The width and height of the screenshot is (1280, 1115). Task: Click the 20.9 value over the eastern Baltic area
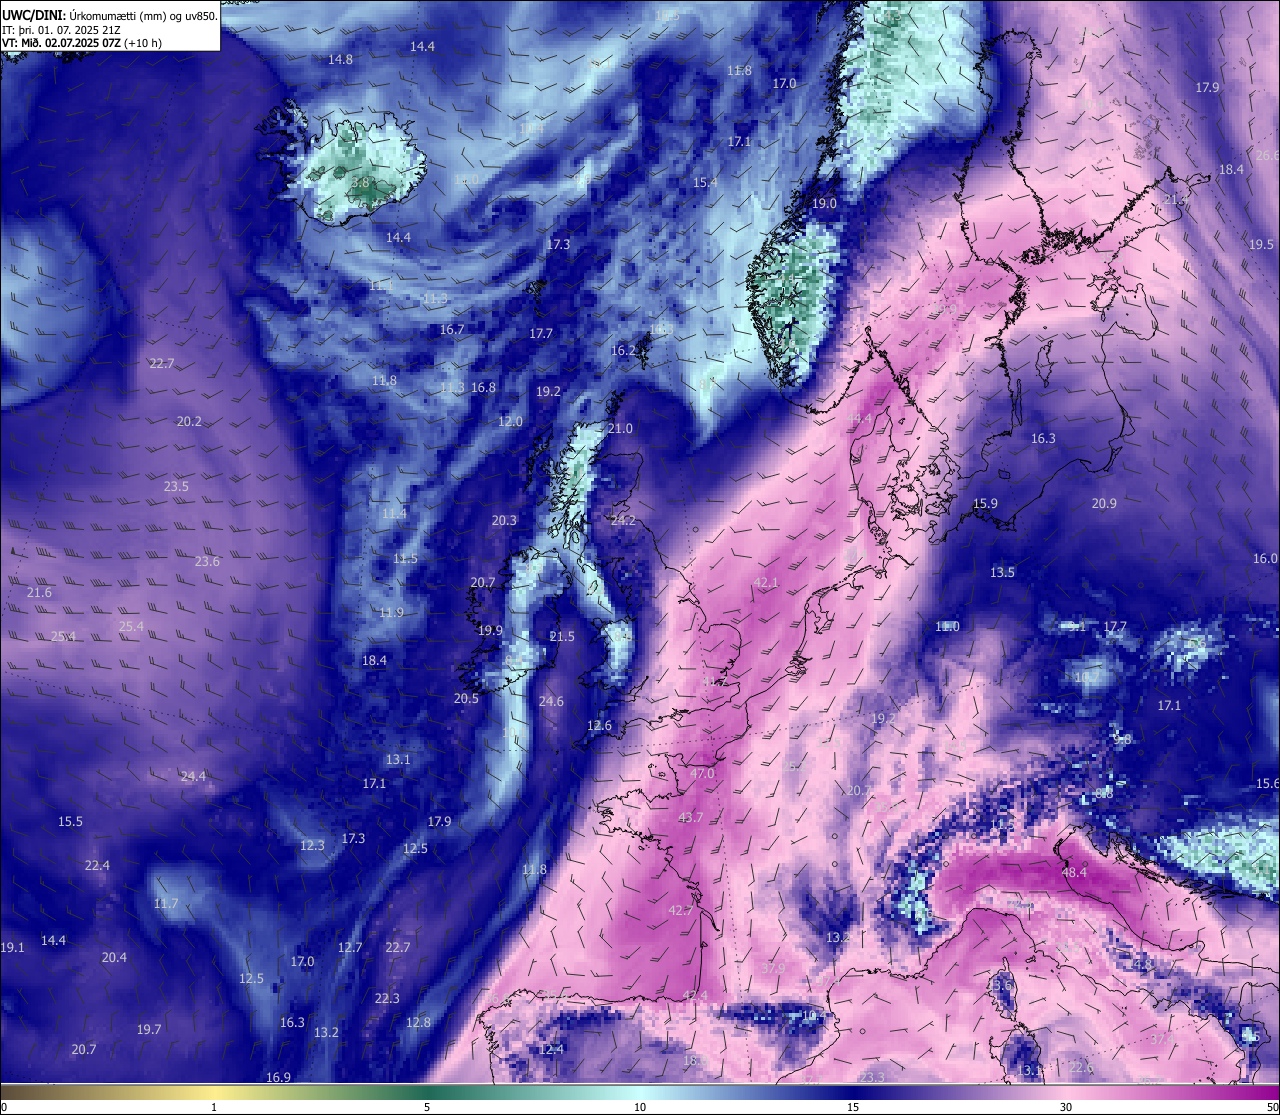pyautogui.click(x=1104, y=504)
